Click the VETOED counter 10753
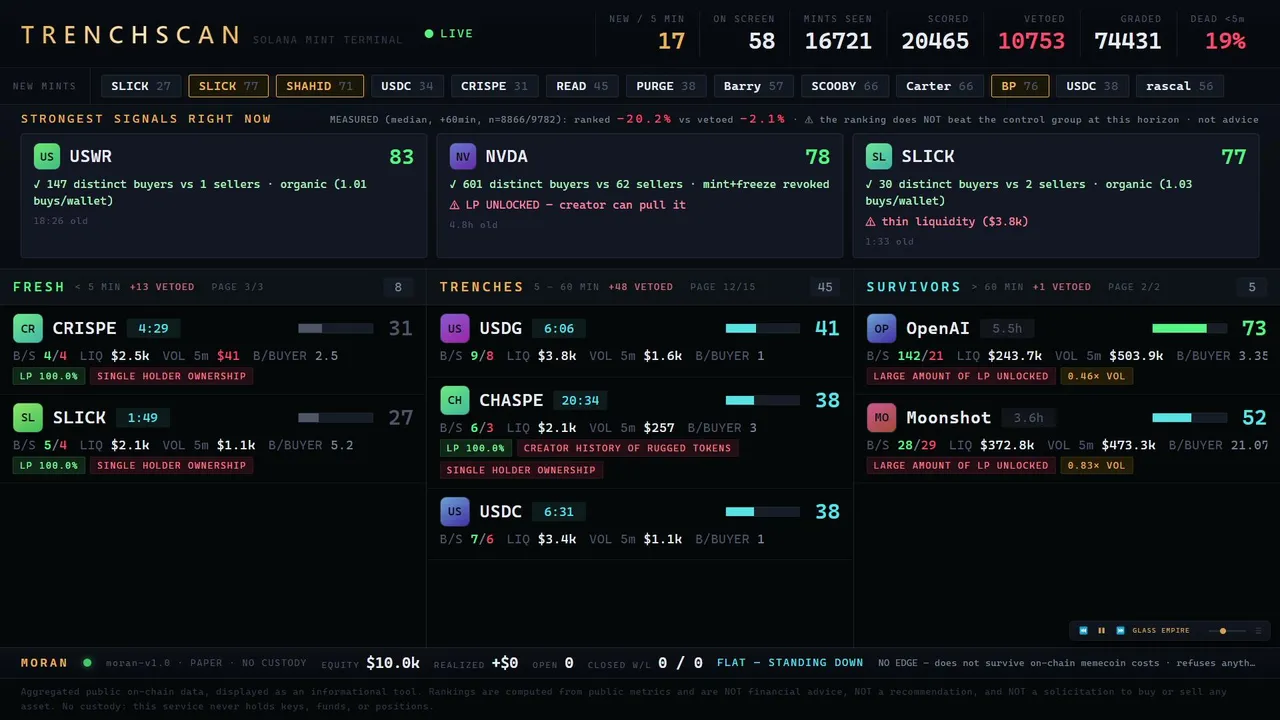The width and height of the screenshot is (1280, 720). [x=1031, y=41]
